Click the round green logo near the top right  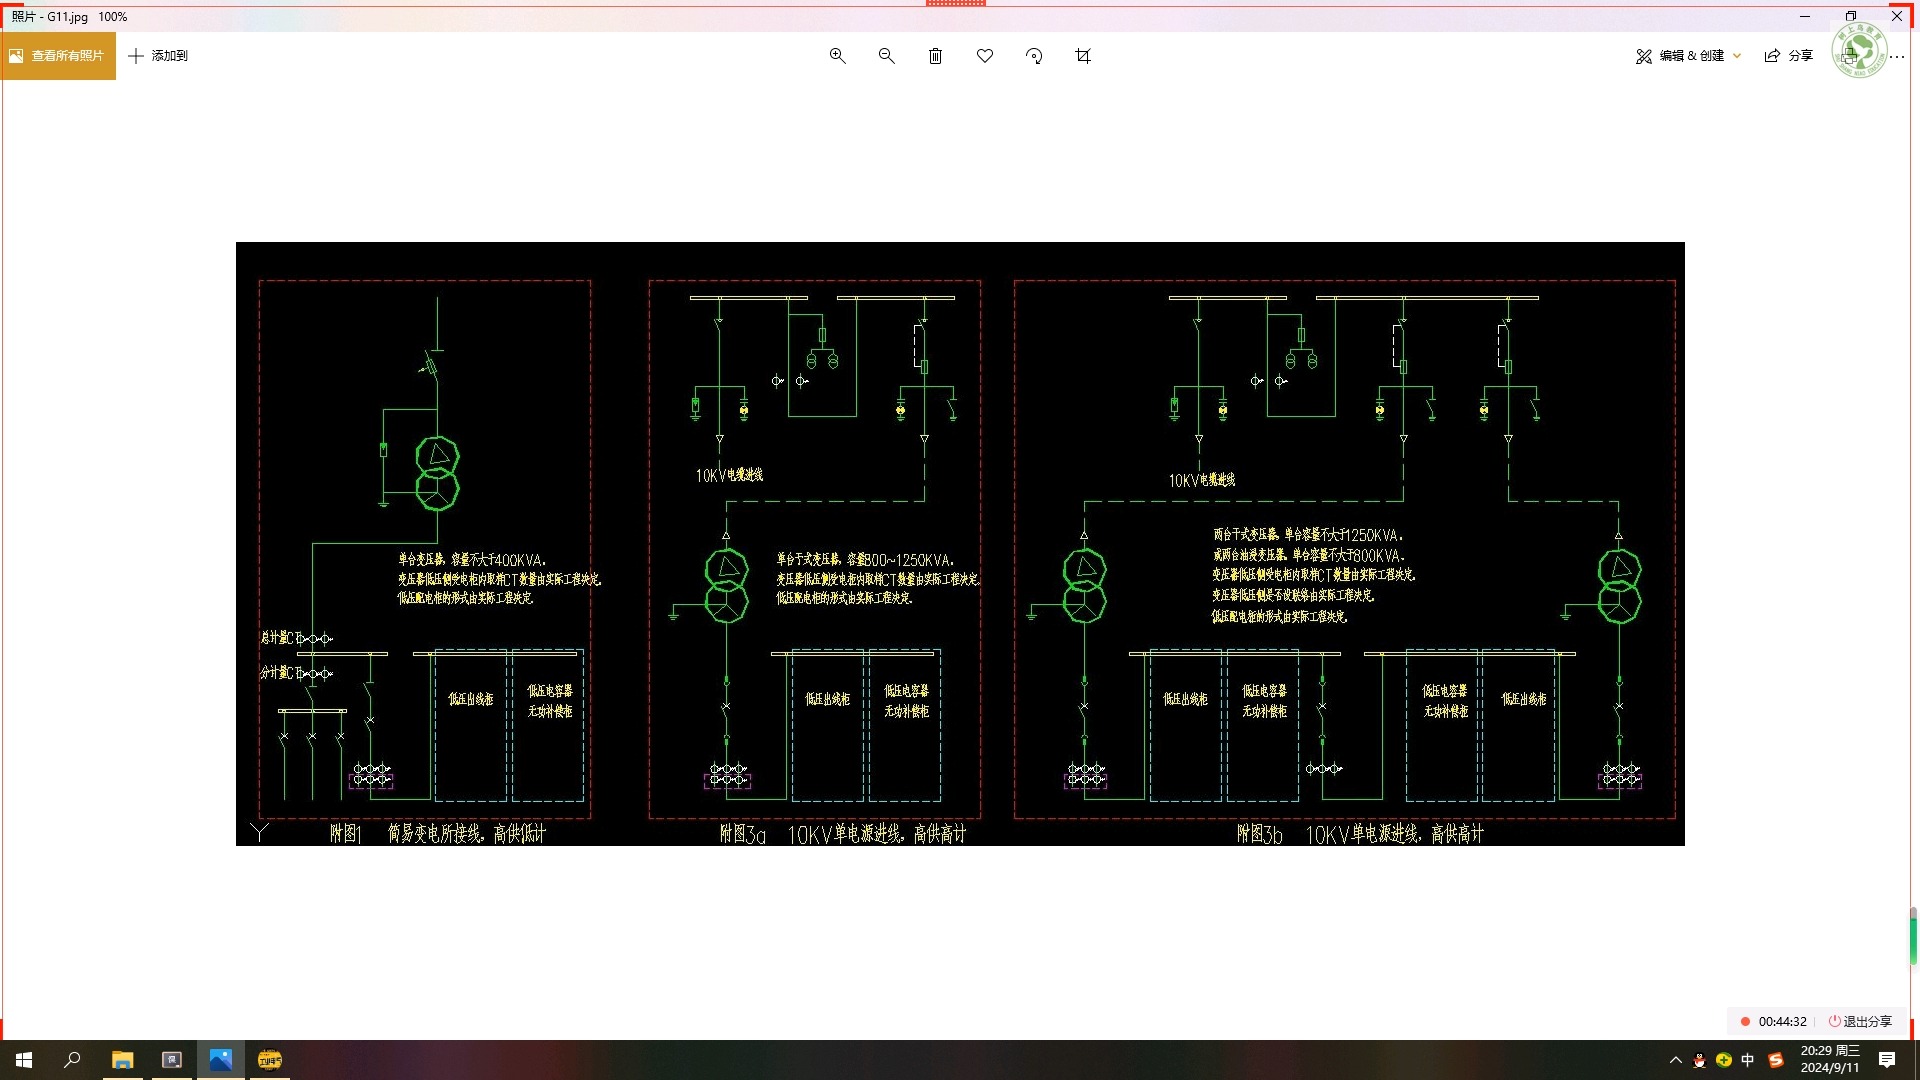[x=1859, y=50]
